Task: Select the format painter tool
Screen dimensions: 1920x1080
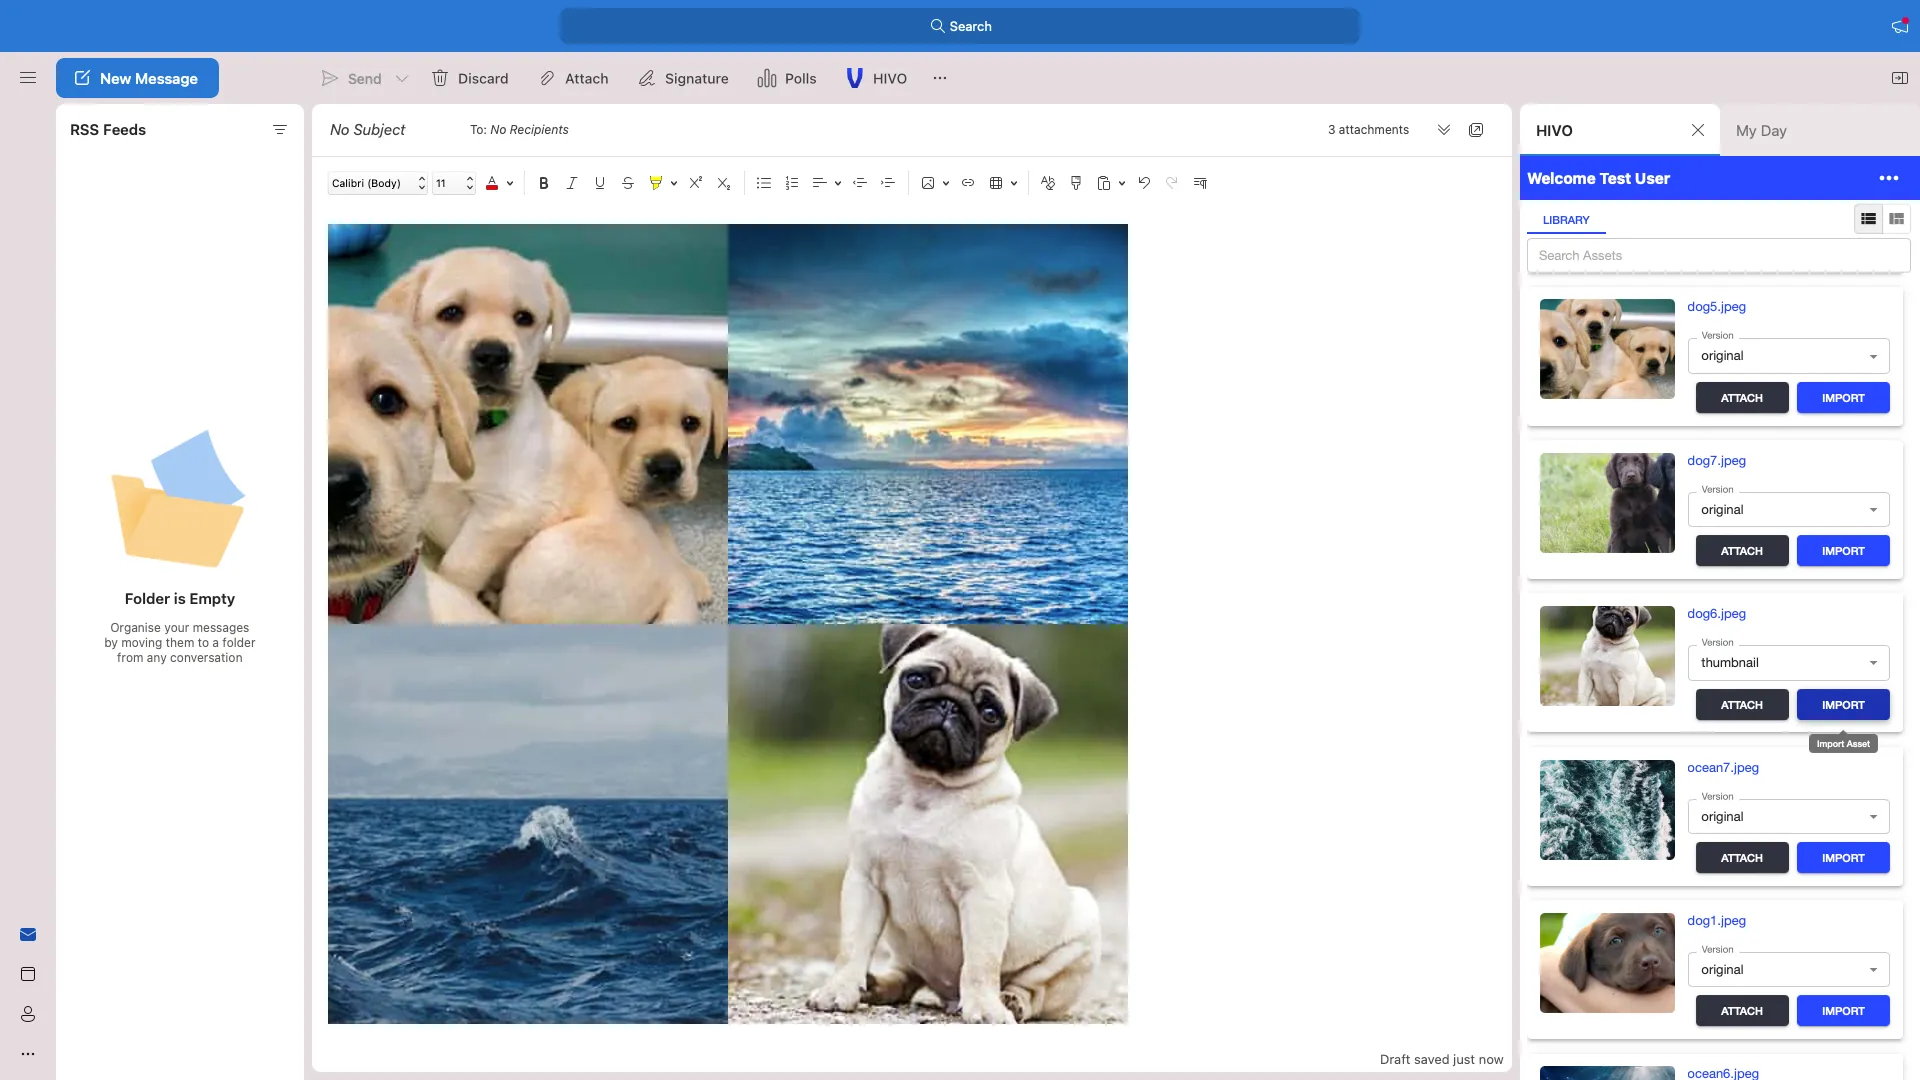Action: [1076, 183]
